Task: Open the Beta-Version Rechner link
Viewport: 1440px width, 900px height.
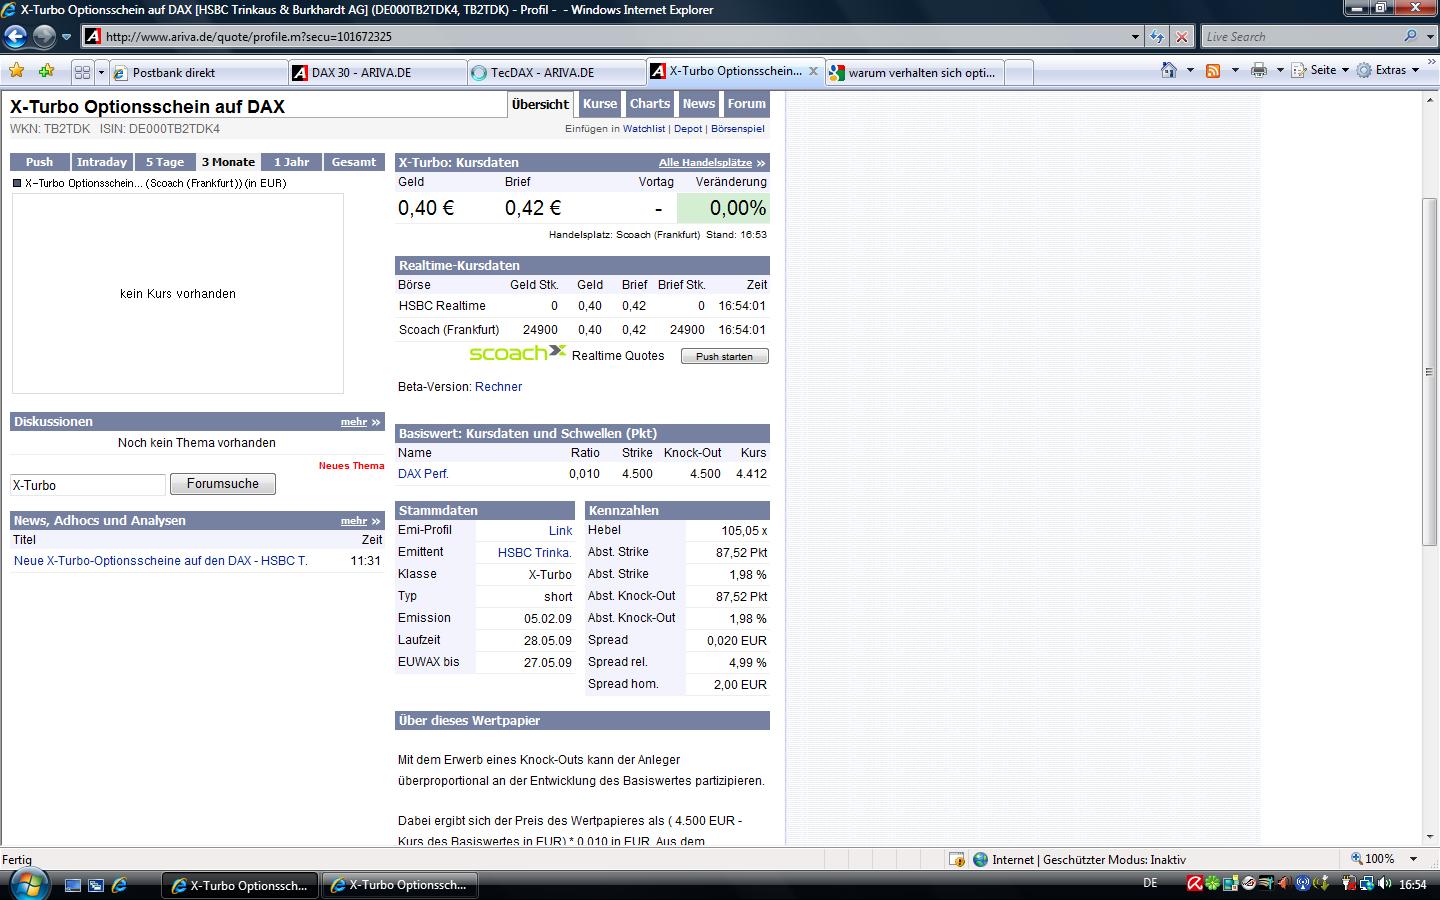Action: click(498, 387)
